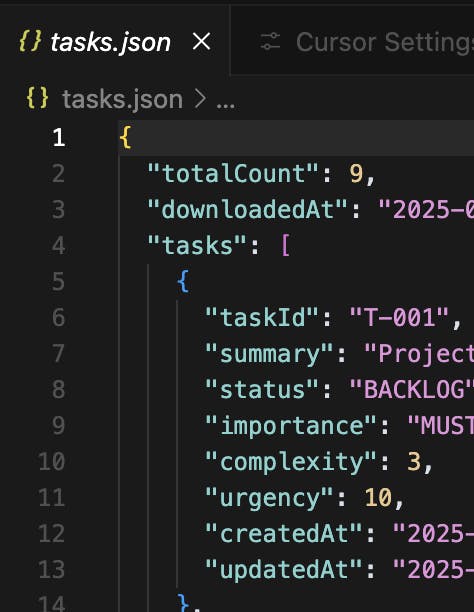Image resolution: width=474 pixels, height=612 pixels.
Task: Click line number 13 in gutter
Action: coord(52,570)
